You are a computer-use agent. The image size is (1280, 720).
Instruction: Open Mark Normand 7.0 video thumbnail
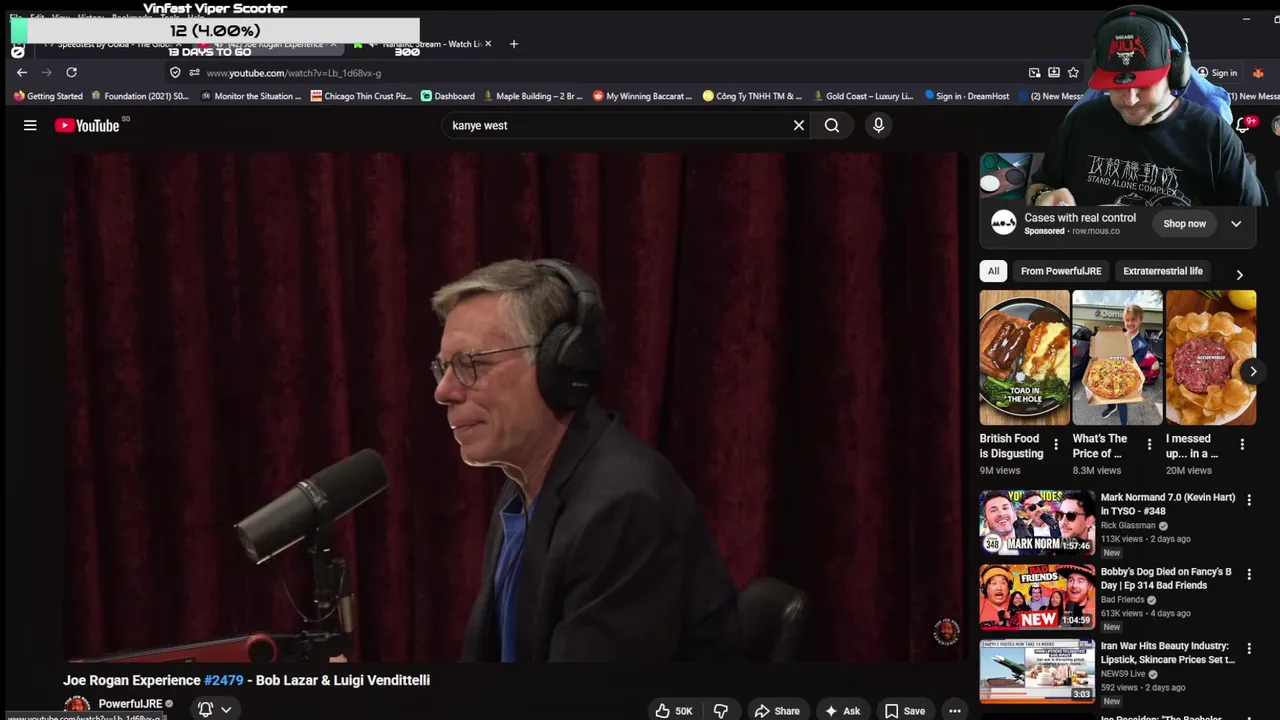coord(1037,522)
